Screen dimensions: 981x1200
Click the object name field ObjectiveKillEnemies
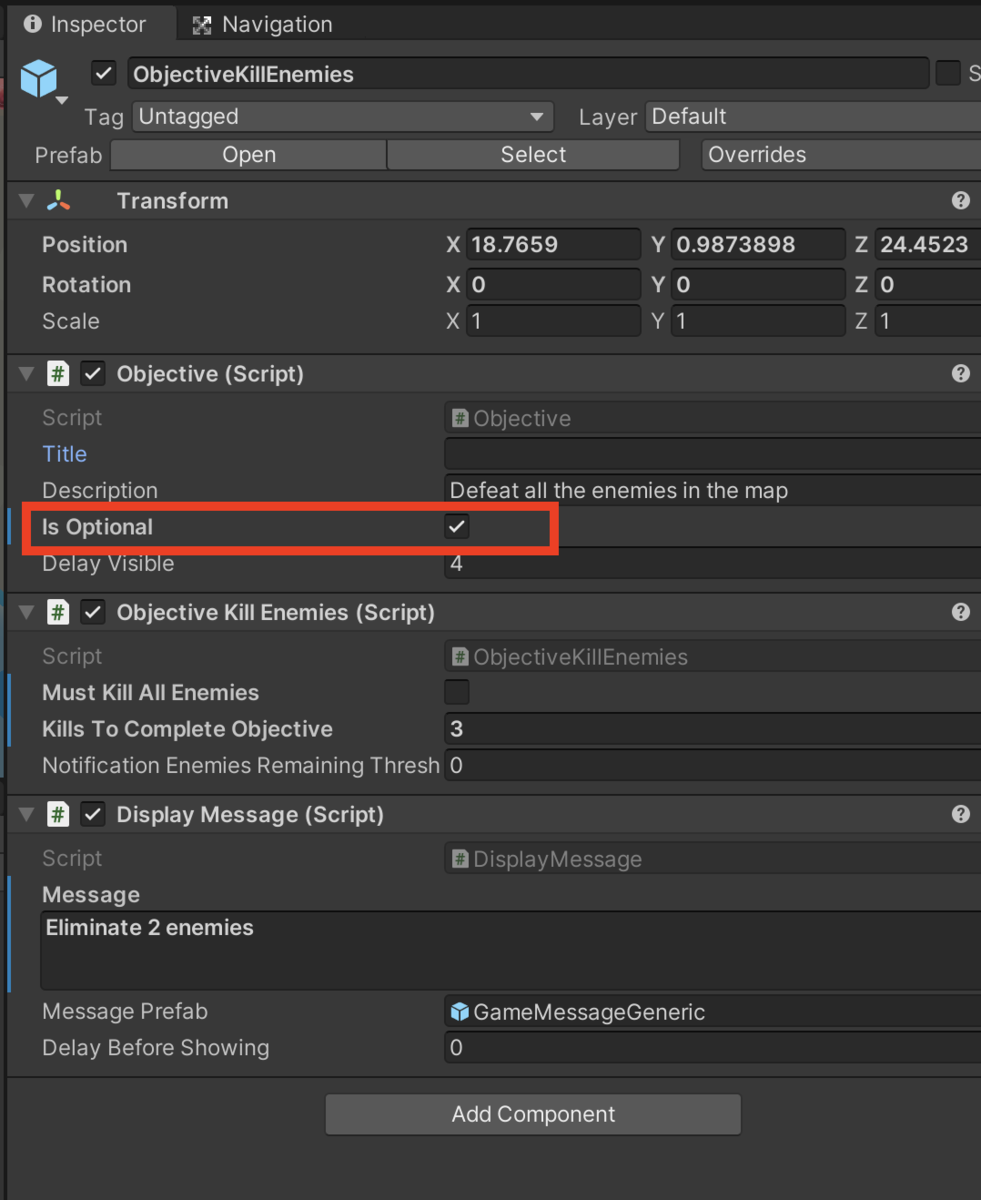click(528, 74)
